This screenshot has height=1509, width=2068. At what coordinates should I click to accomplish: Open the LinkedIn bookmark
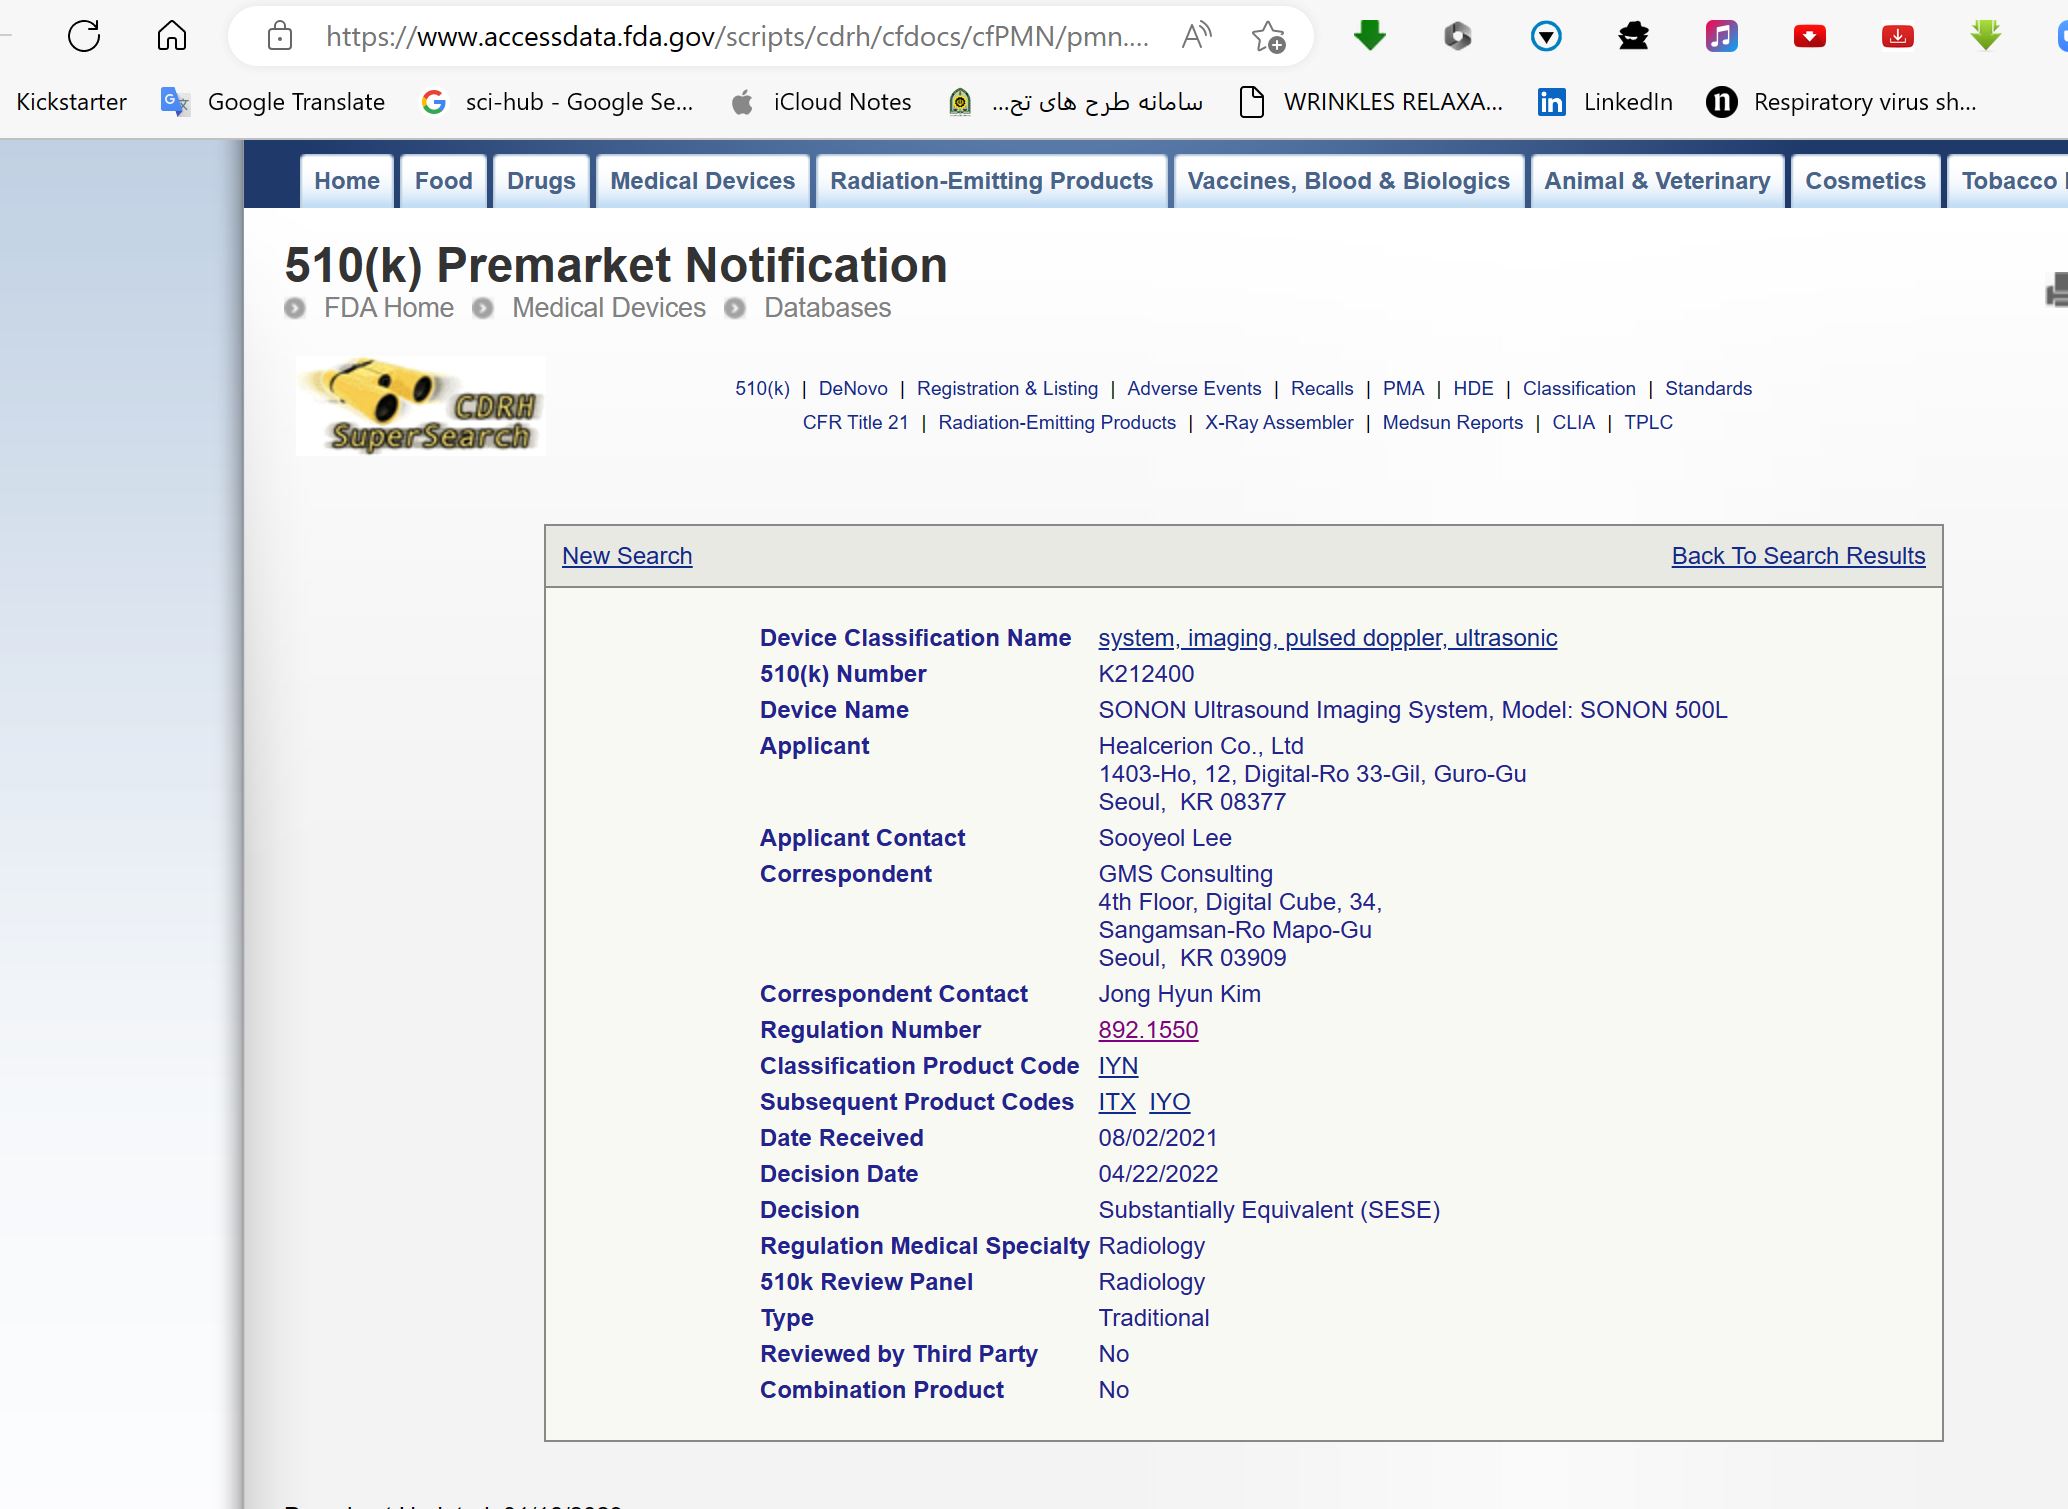click(x=1604, y=102)
